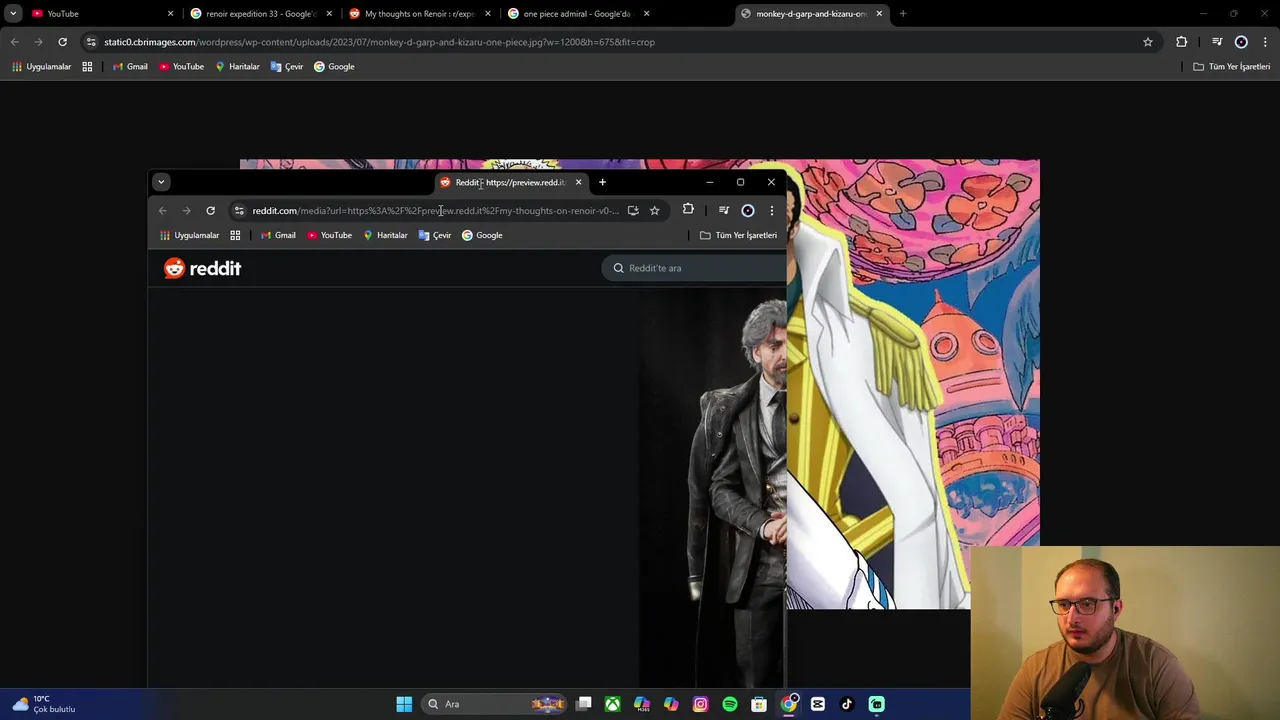Bookmark the Reddit page with star icon
The height and width of the screenshot is (720, 1280).
(x=654, y=210)
